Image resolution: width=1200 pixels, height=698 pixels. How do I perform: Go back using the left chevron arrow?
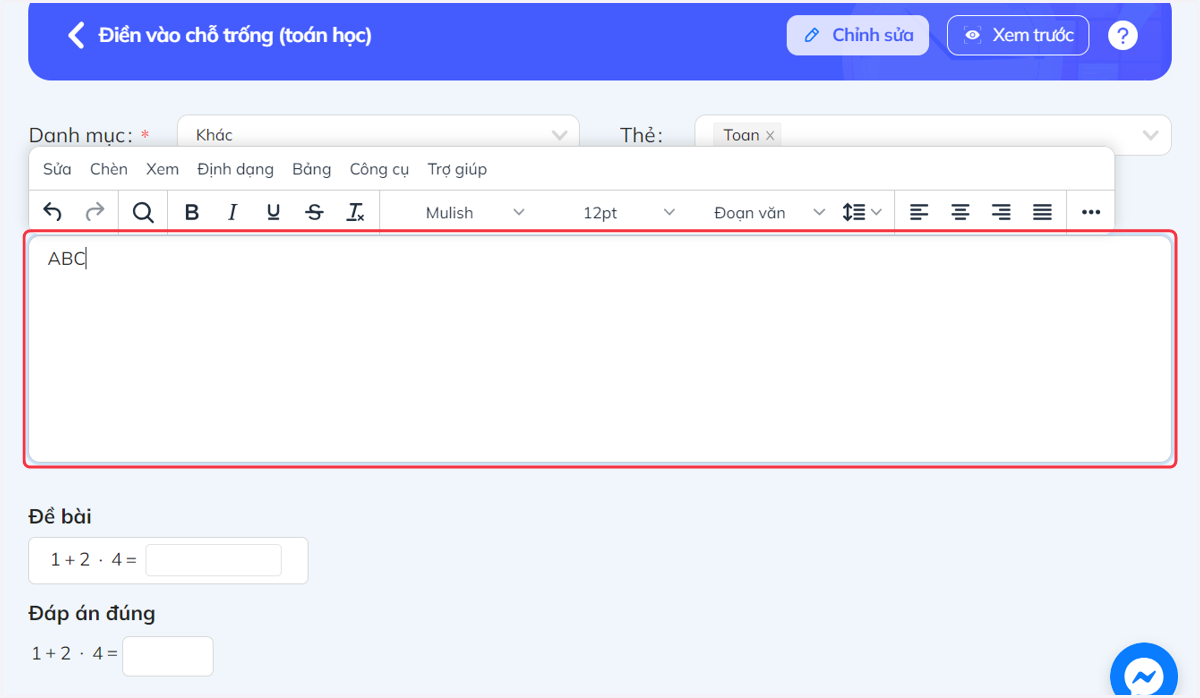(x=75, y=36)
